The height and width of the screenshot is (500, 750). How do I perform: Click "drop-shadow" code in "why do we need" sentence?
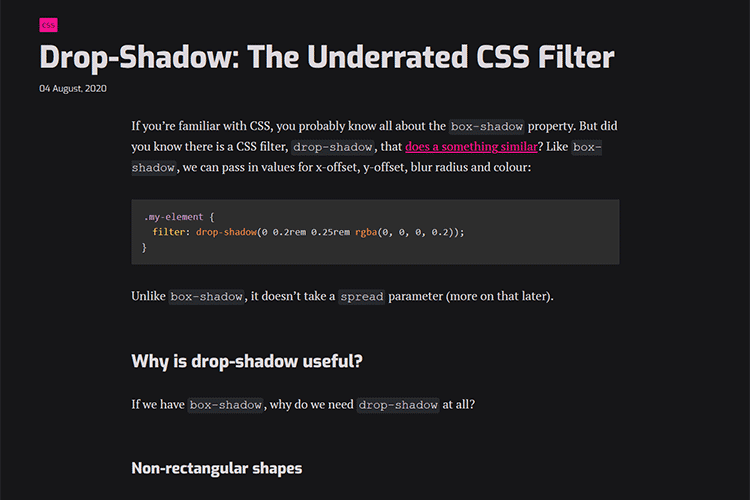click(x=398, y=405)
